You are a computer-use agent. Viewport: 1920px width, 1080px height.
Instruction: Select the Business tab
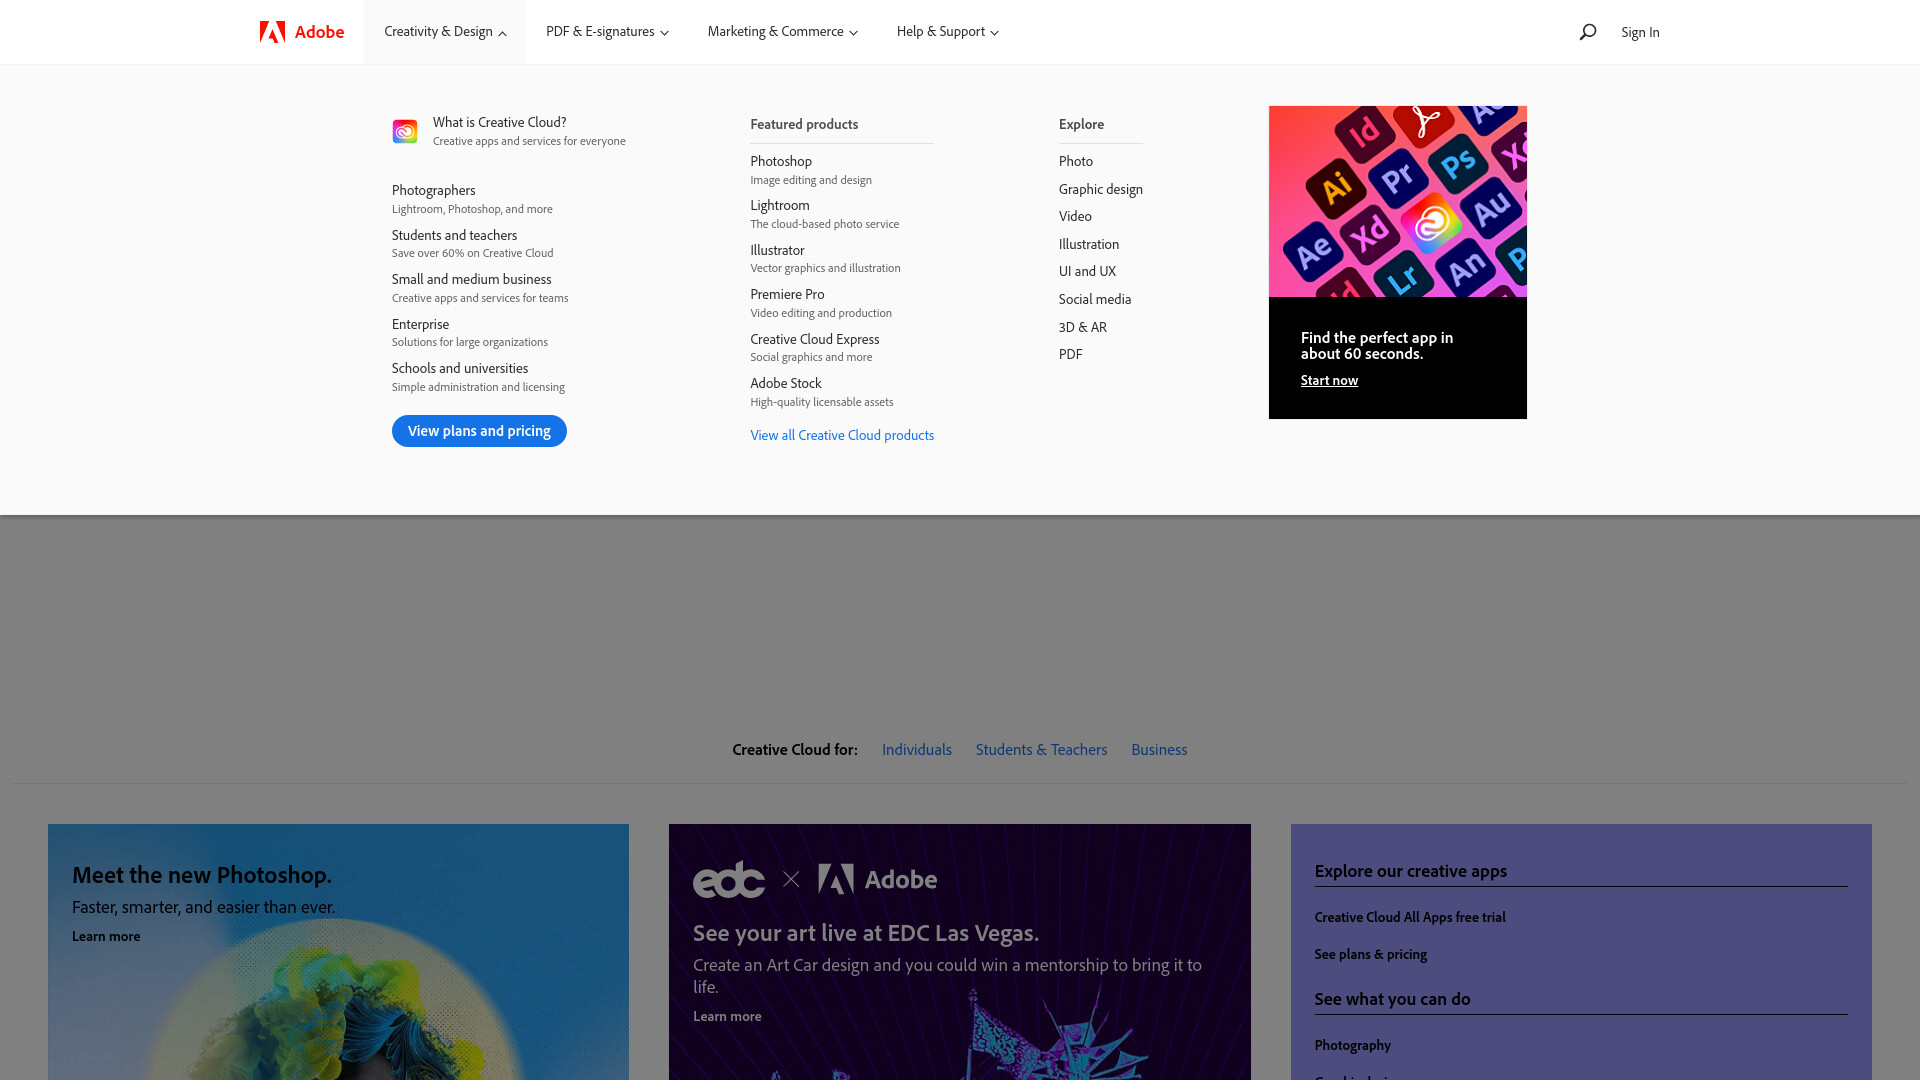(1159, 750)
